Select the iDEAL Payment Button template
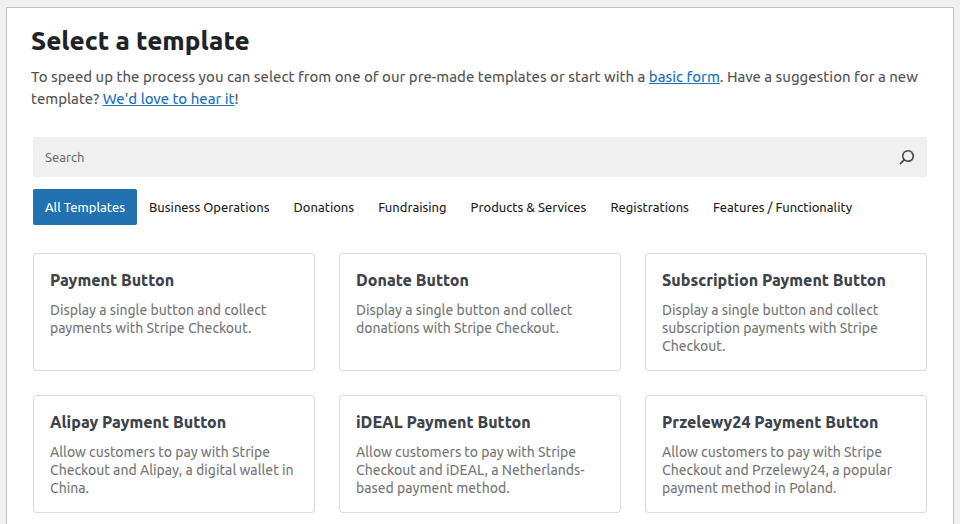 click(480, 454)
